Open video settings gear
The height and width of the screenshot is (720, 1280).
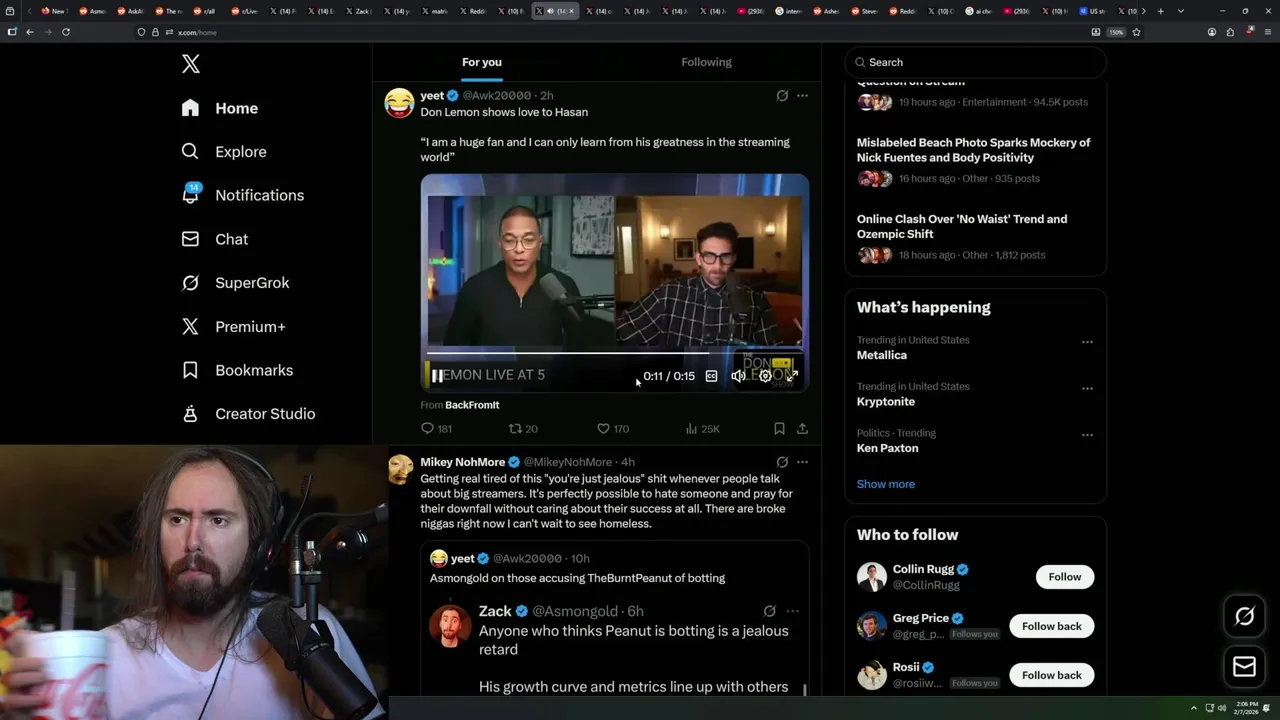click(x=765, y=376)
